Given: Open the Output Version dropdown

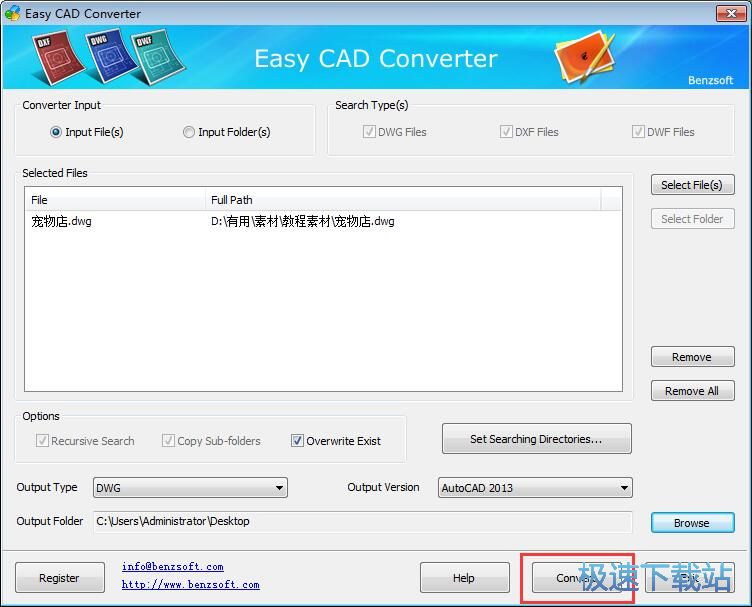Looking at the screenshot, I should tap(535, 488).
